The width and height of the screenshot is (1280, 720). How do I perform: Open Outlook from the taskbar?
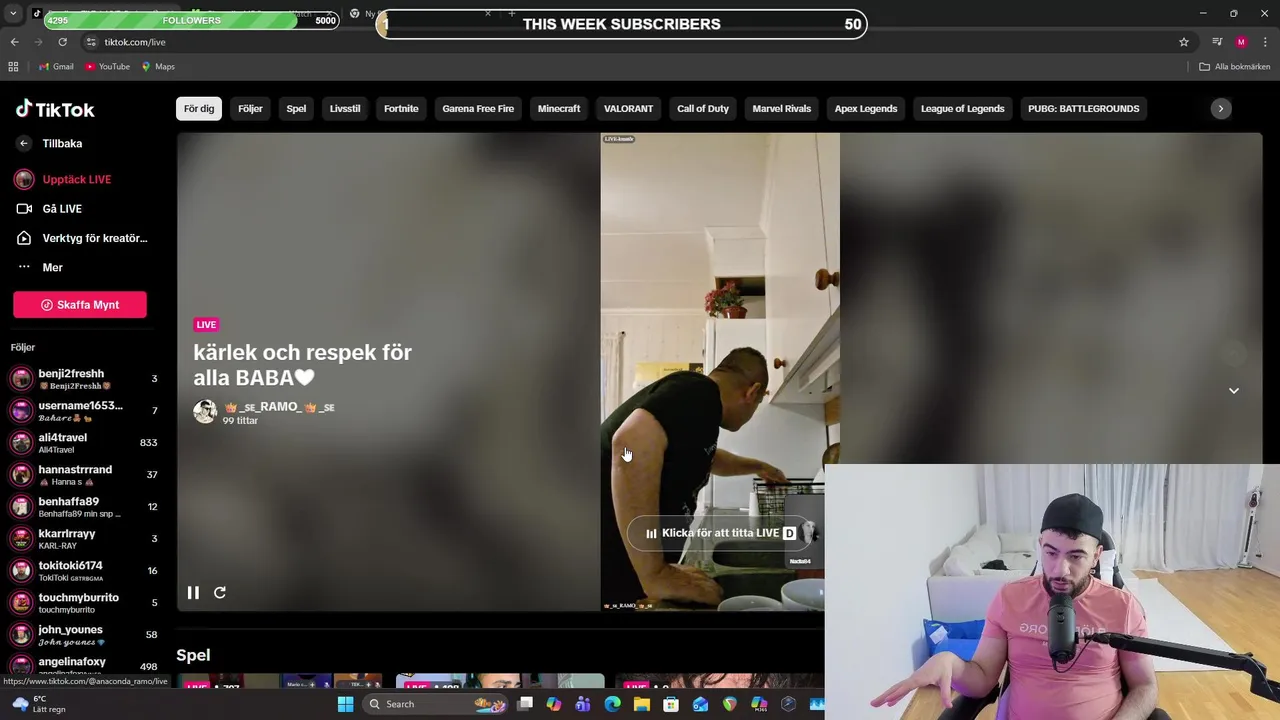pyautogui.click(x=700, y=704)
